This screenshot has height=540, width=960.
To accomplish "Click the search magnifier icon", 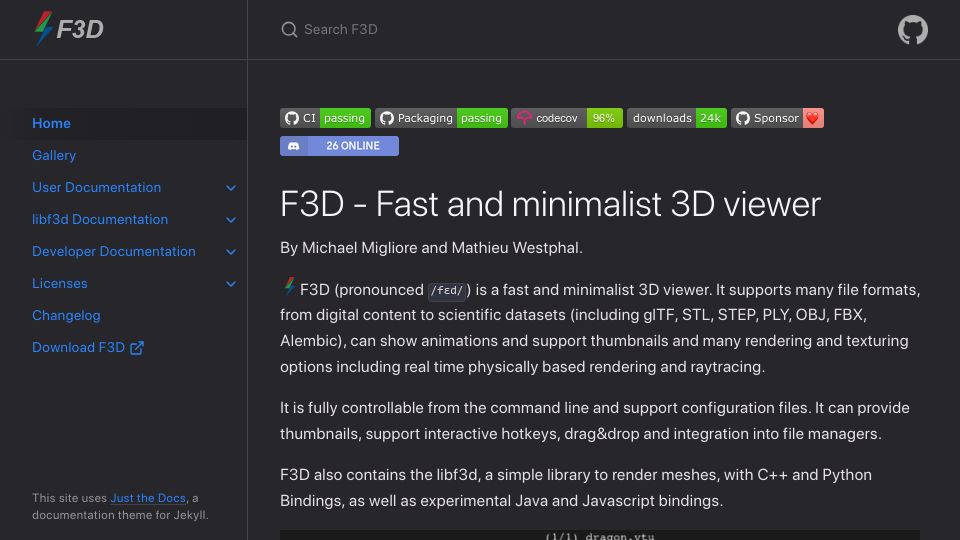I will [289, 29].
